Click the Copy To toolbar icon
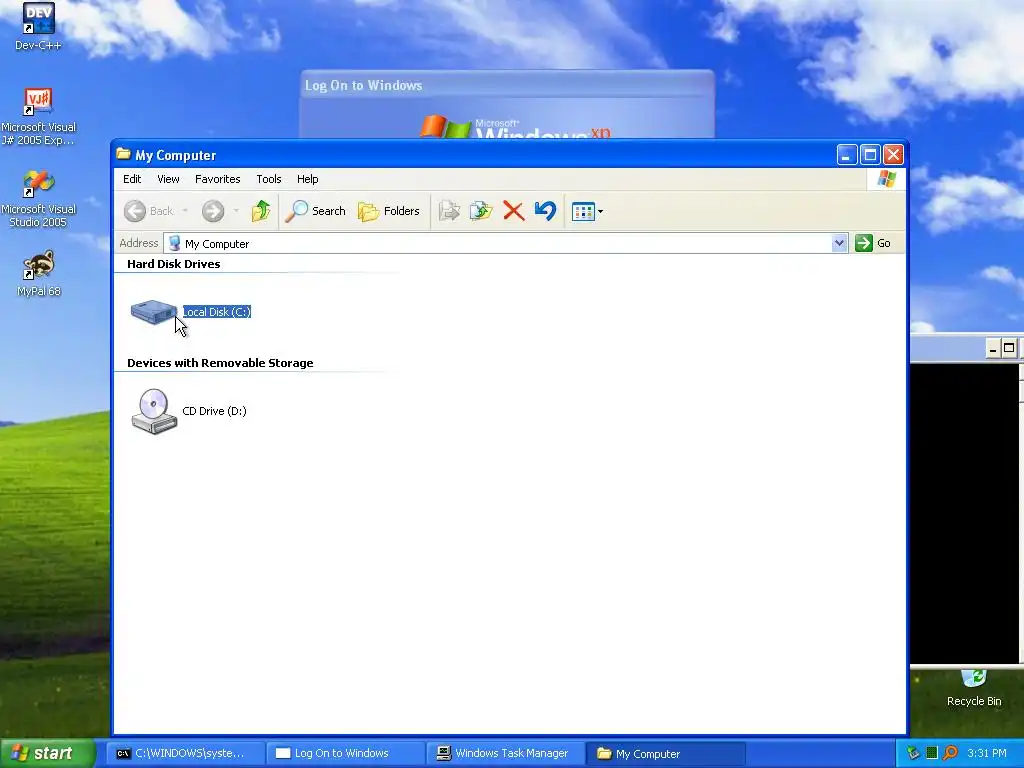This screenshot has height=768, width=1024. [x=481, y=211]
